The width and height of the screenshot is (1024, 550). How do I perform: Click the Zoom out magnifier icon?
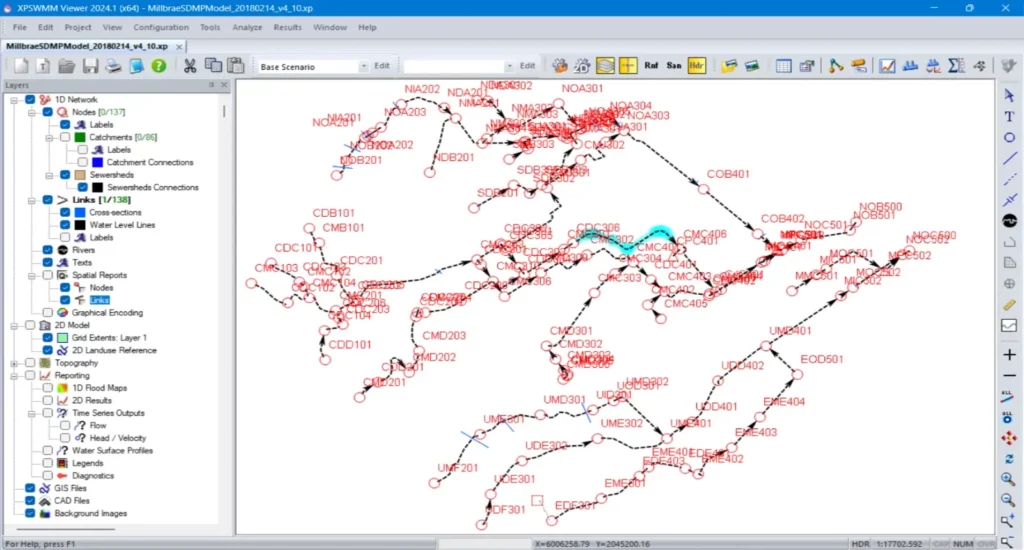1008,500
